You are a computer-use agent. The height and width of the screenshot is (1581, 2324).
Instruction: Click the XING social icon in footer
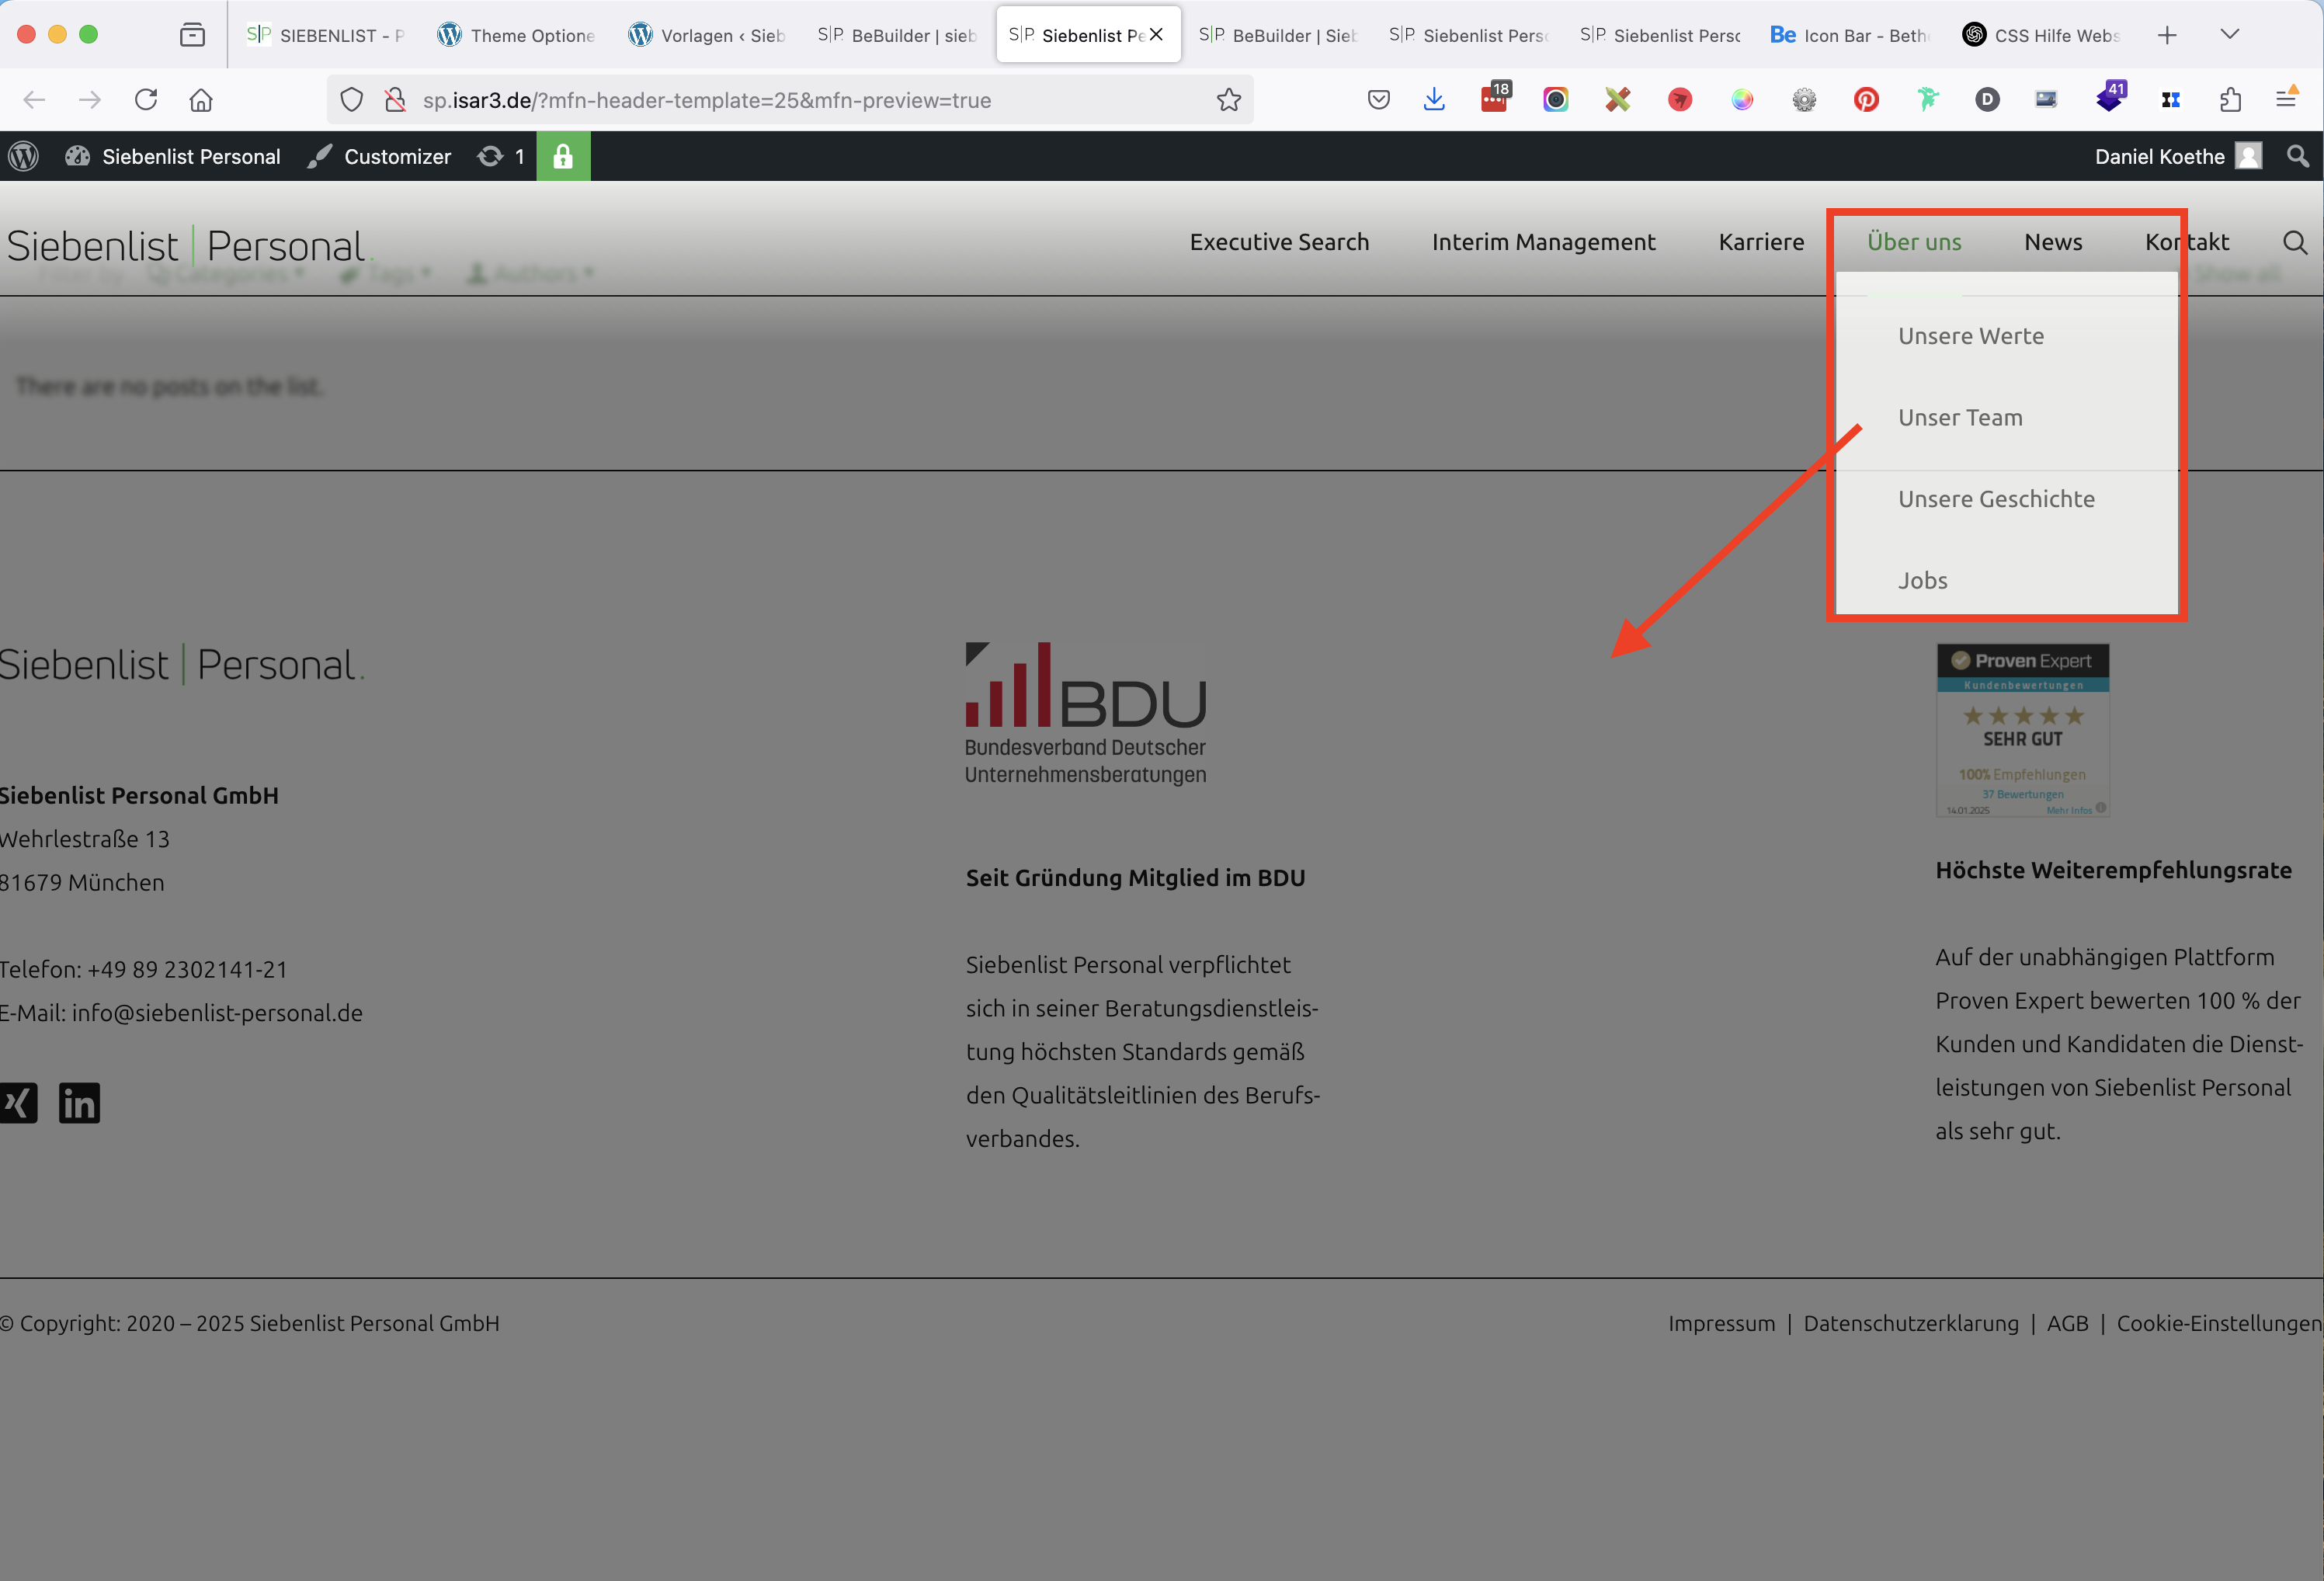[18, 1103]
